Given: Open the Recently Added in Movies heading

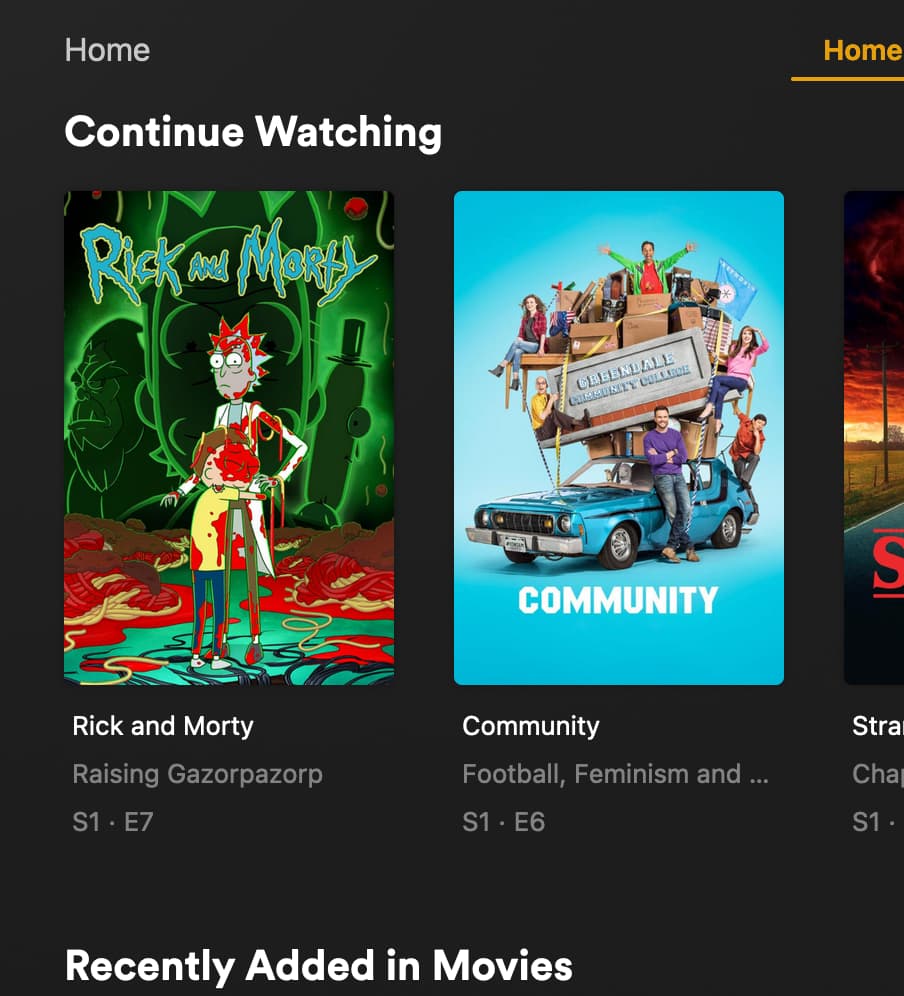Looking at the screenshot, I should pos(318,966).
